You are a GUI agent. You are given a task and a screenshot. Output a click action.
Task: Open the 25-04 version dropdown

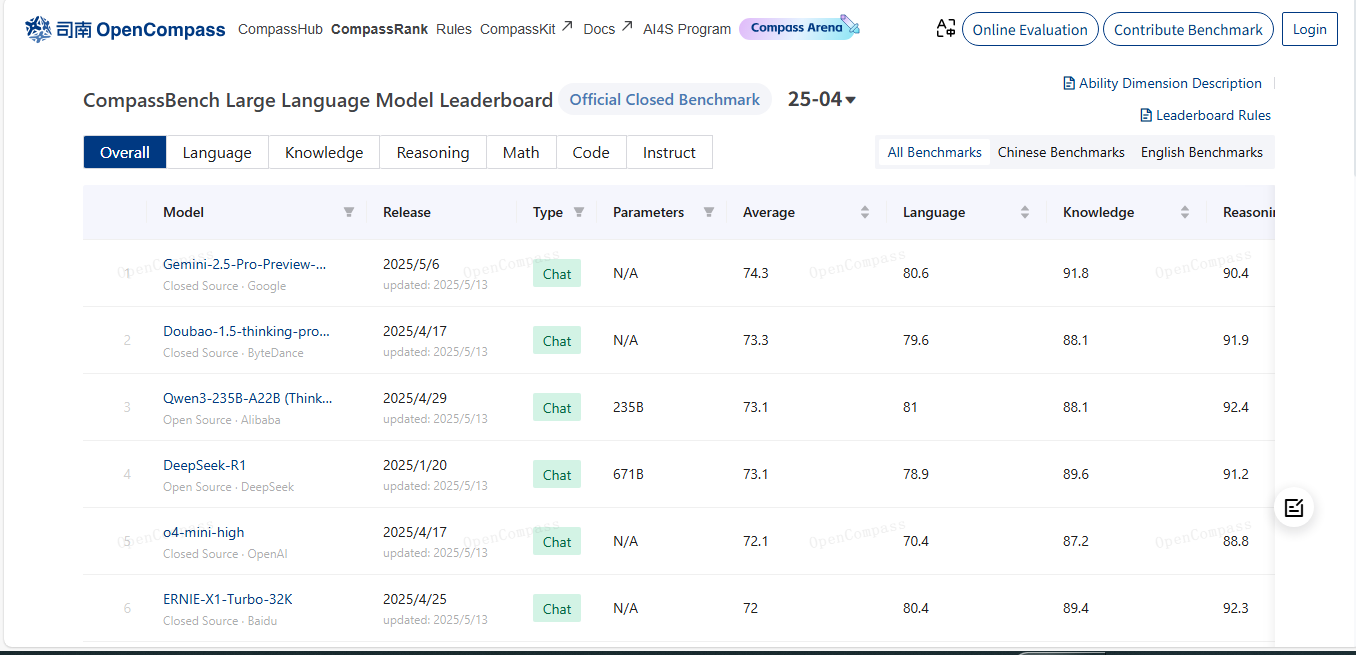(822, 99)
